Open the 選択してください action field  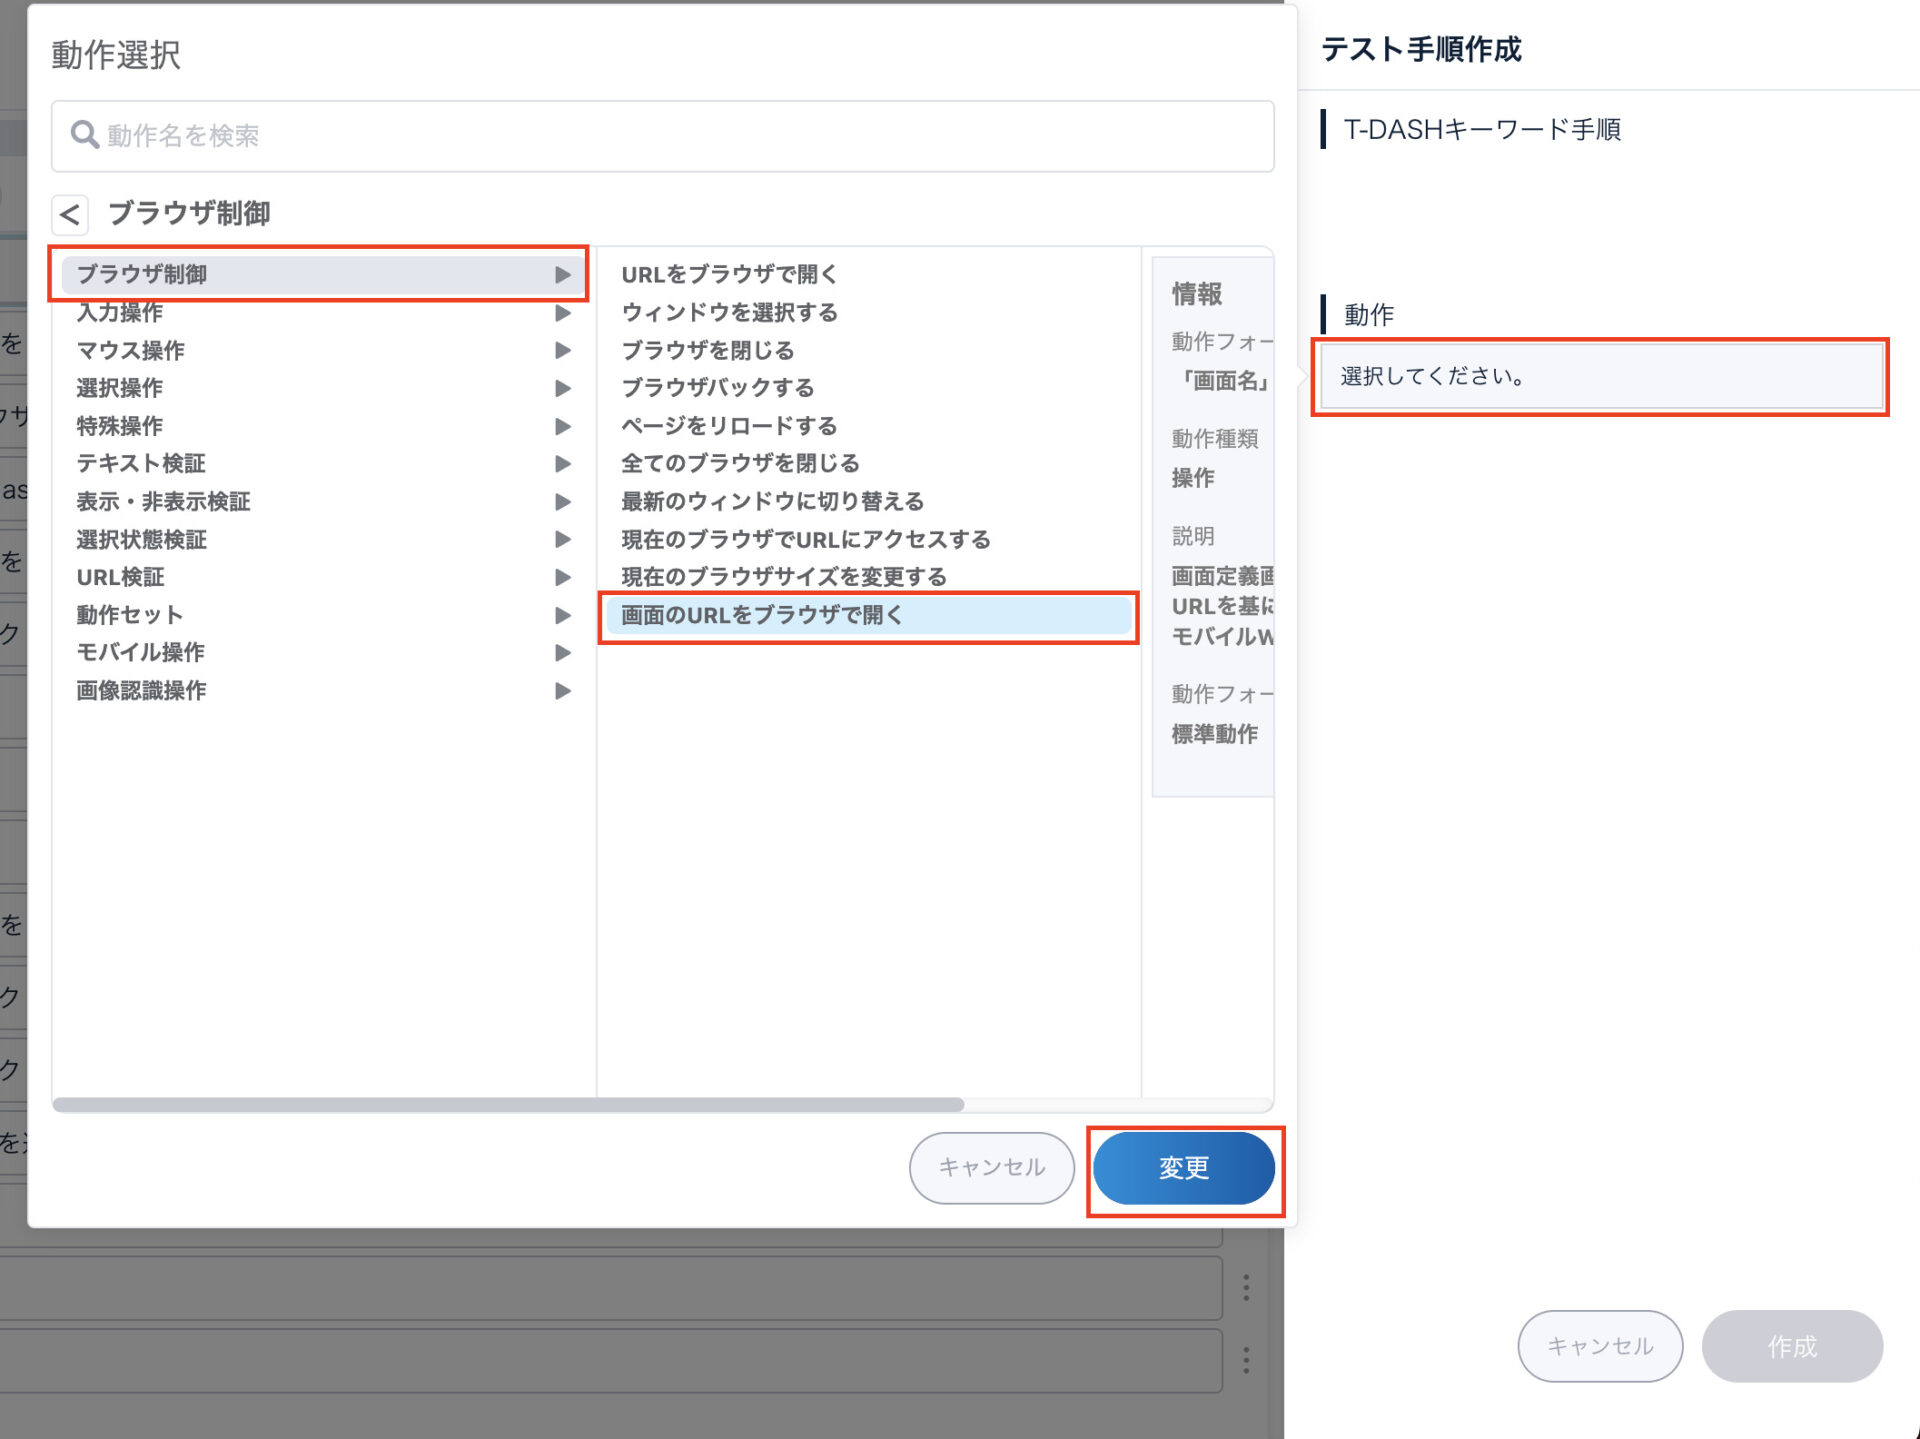[x=1599, y=377]
